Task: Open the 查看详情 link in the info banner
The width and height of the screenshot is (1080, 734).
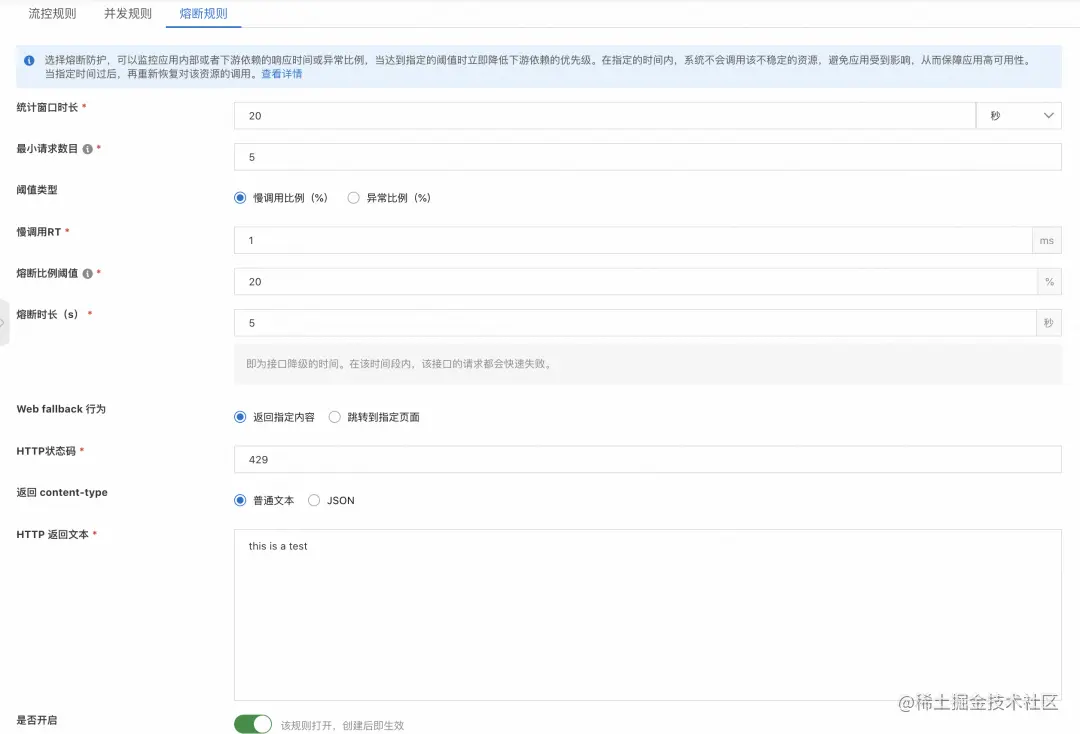Action: [282, 74]
